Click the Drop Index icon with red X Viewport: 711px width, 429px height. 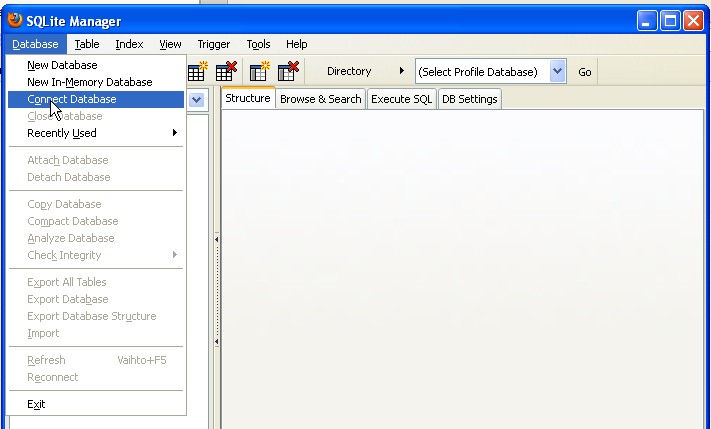point(288,71)
